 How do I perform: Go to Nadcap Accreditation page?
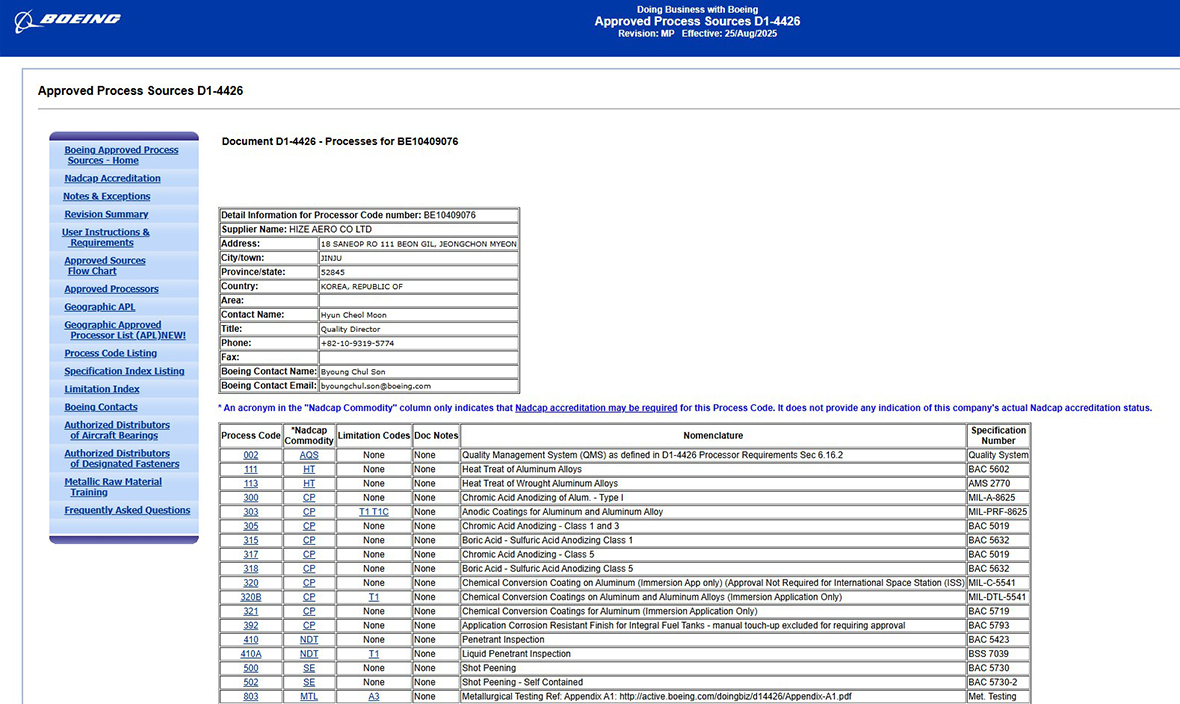click(112, 178)
